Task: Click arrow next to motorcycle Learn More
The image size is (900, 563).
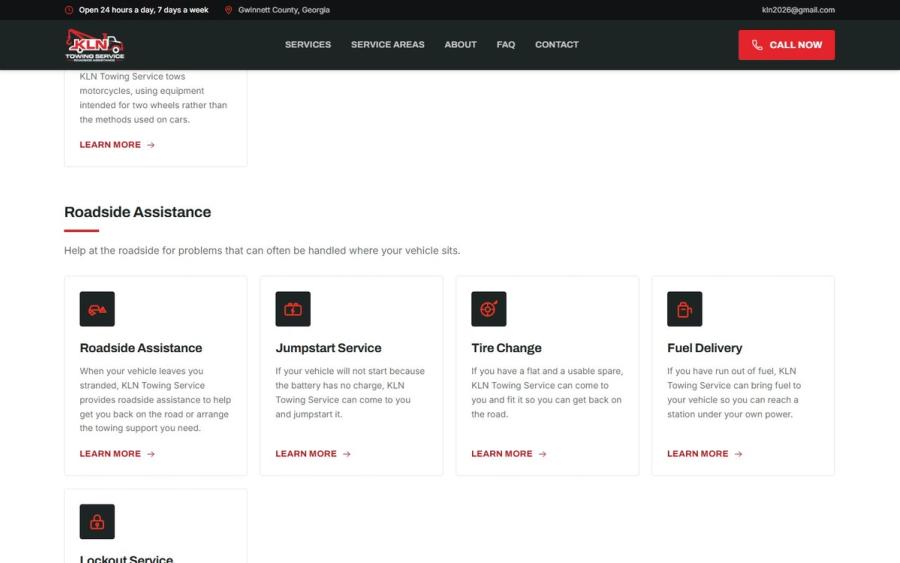Action: click(151, 145)
